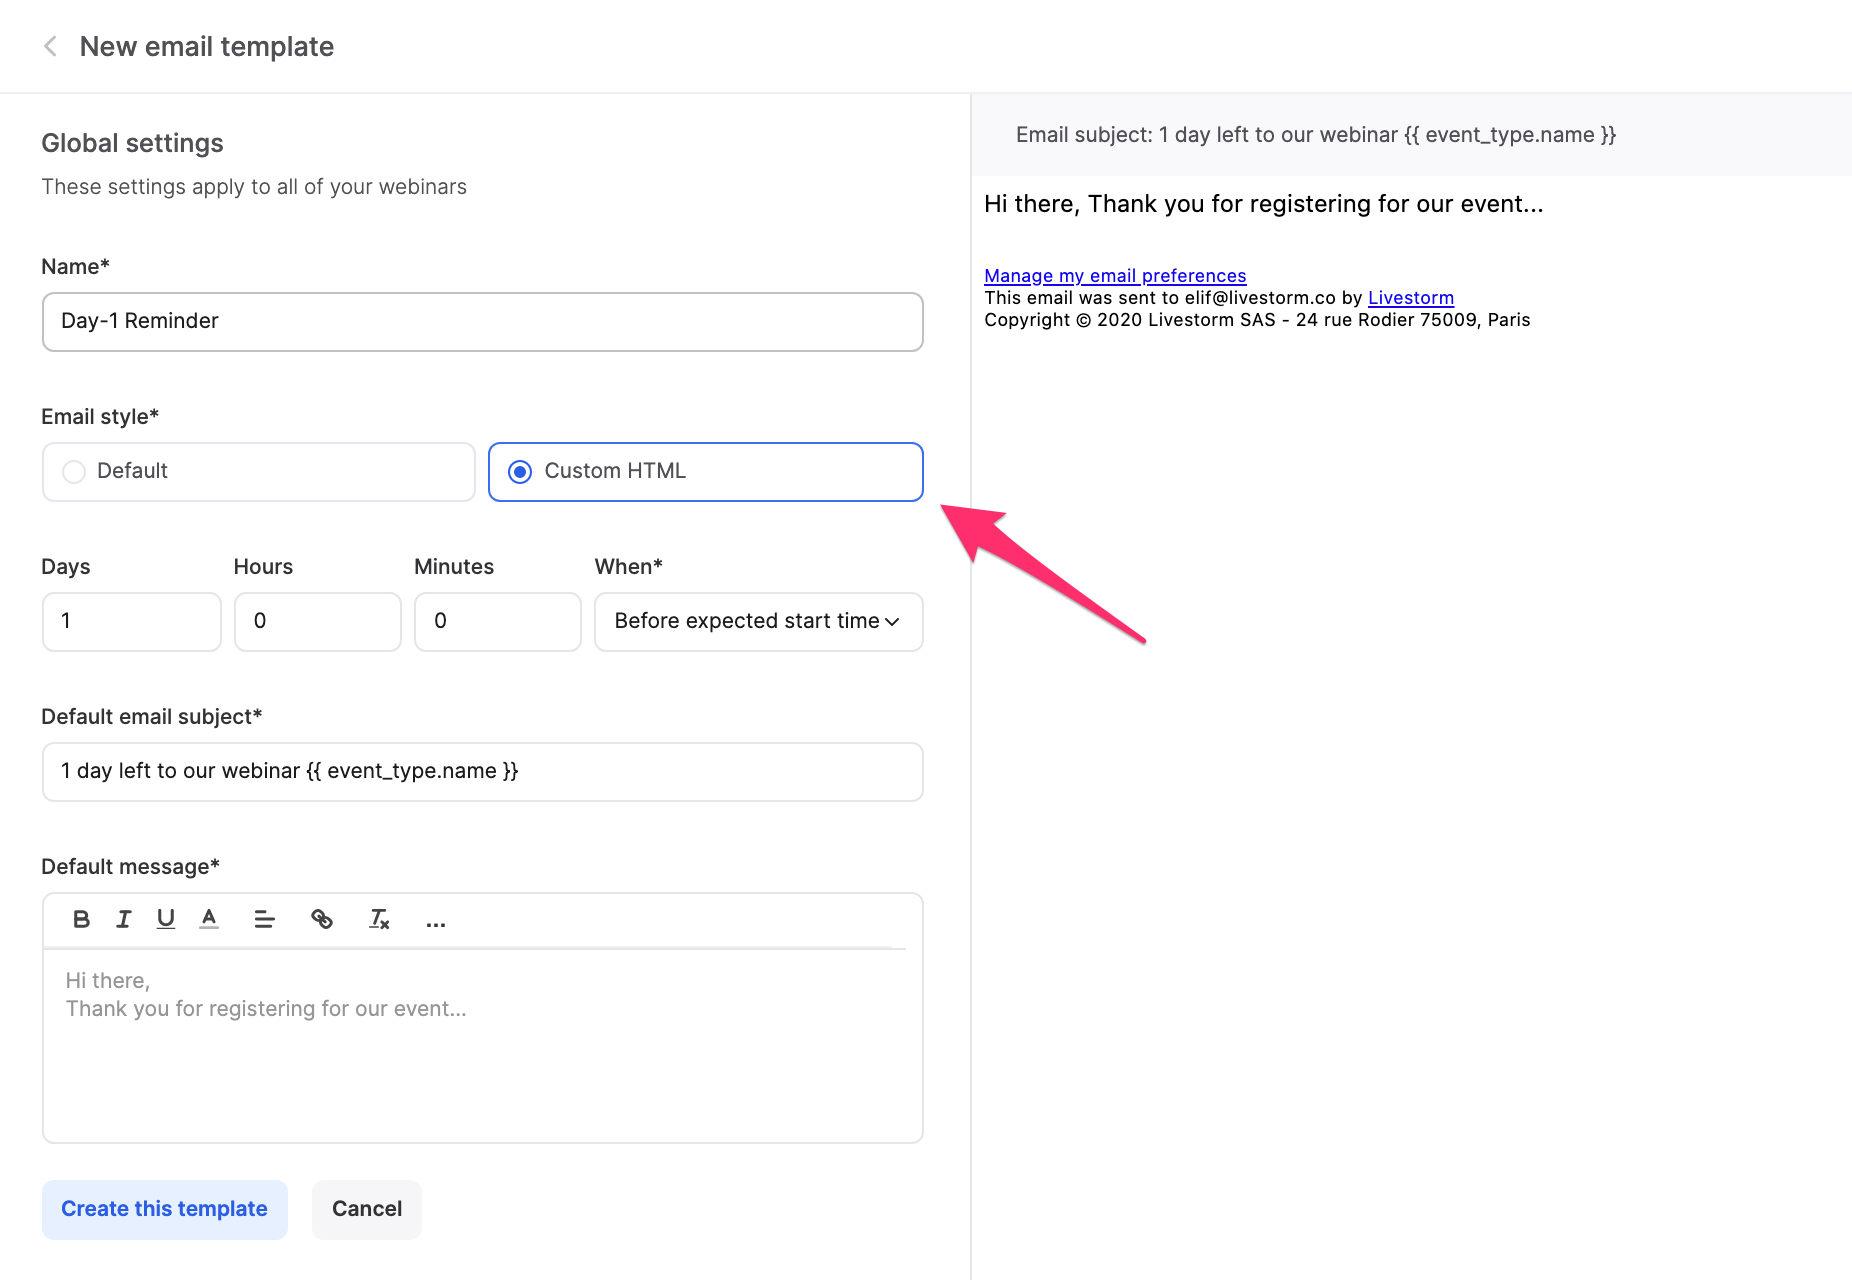This screenshot has width=1852, height=1280.
Task: Open Manage my email preferences
Action: point(1114,275)
